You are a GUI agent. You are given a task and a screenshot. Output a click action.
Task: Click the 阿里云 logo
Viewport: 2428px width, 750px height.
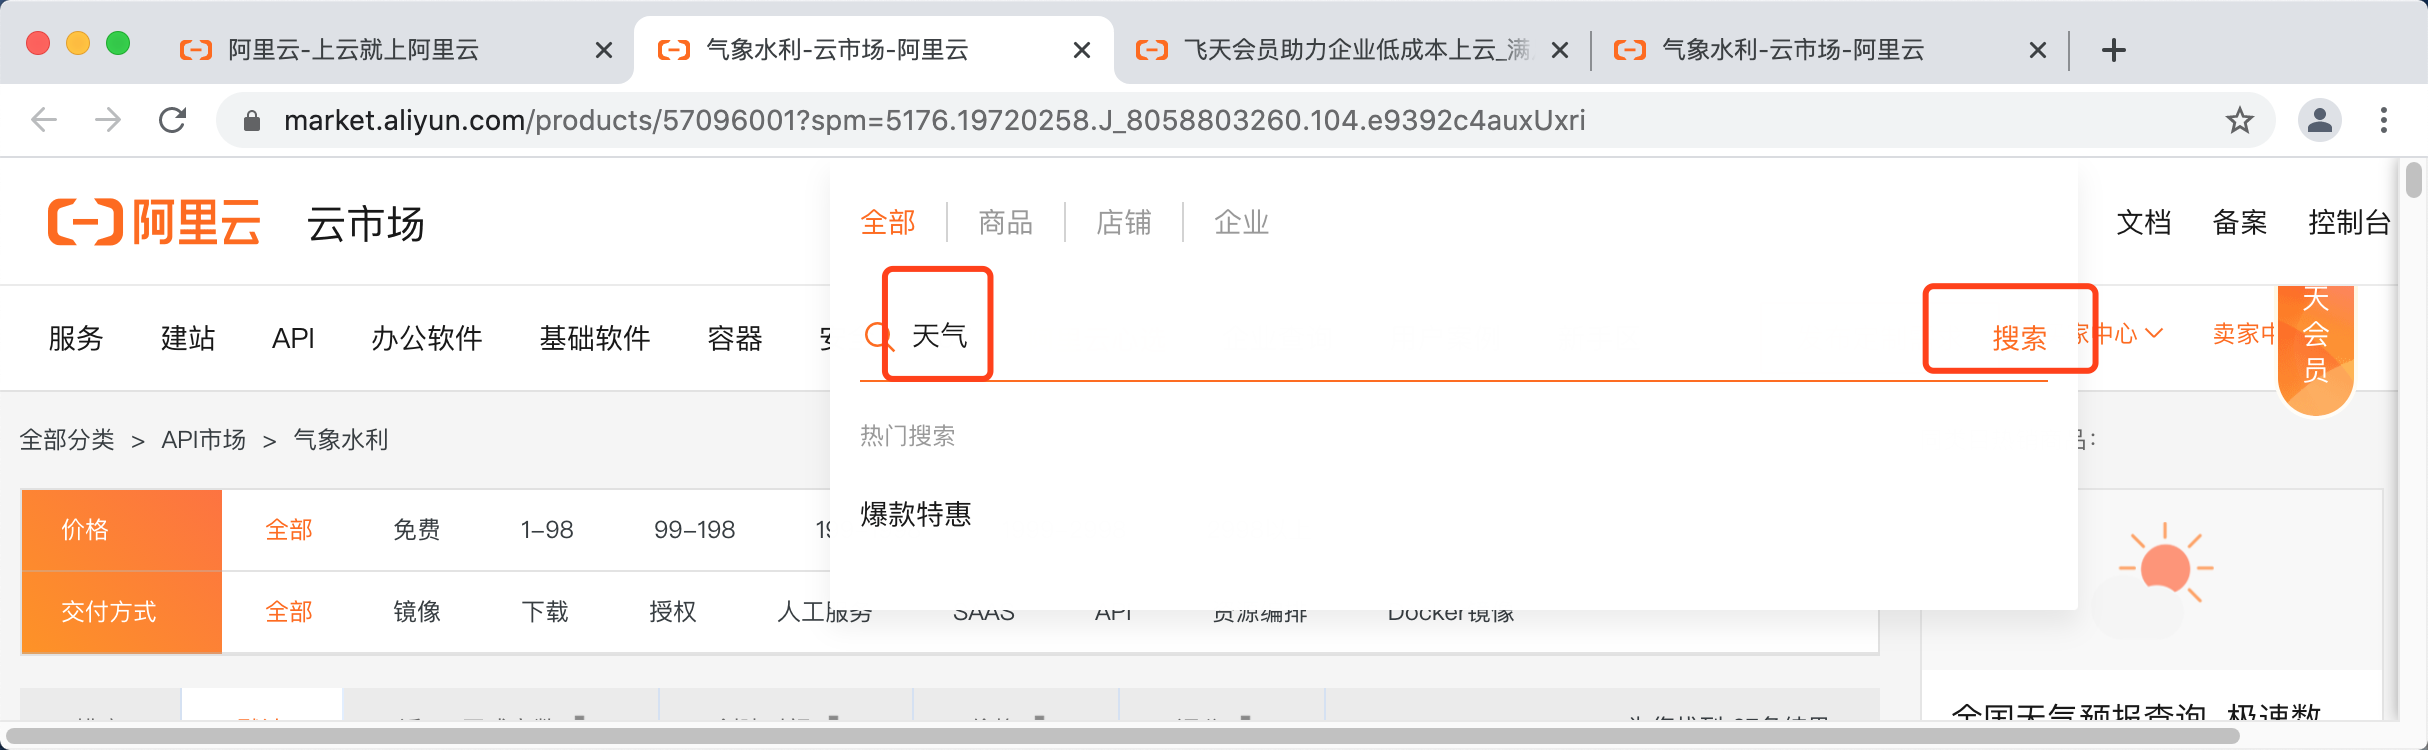pos(155,222)
